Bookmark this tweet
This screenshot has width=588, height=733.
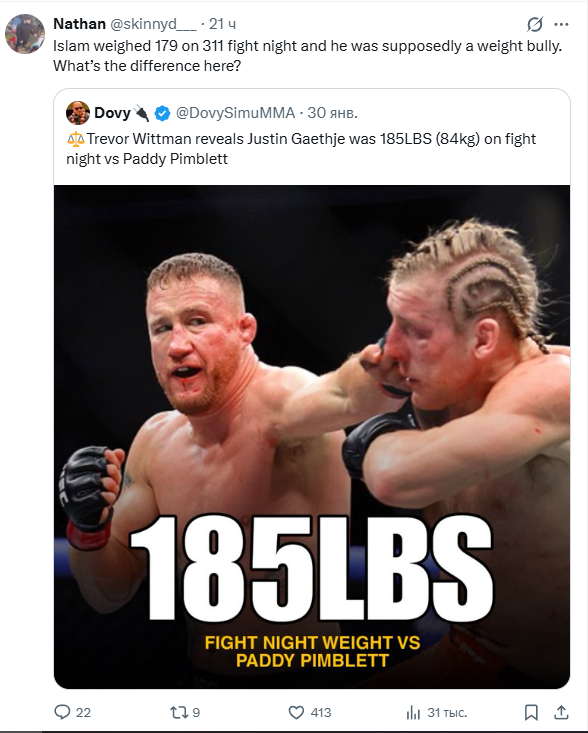point(531,712)
